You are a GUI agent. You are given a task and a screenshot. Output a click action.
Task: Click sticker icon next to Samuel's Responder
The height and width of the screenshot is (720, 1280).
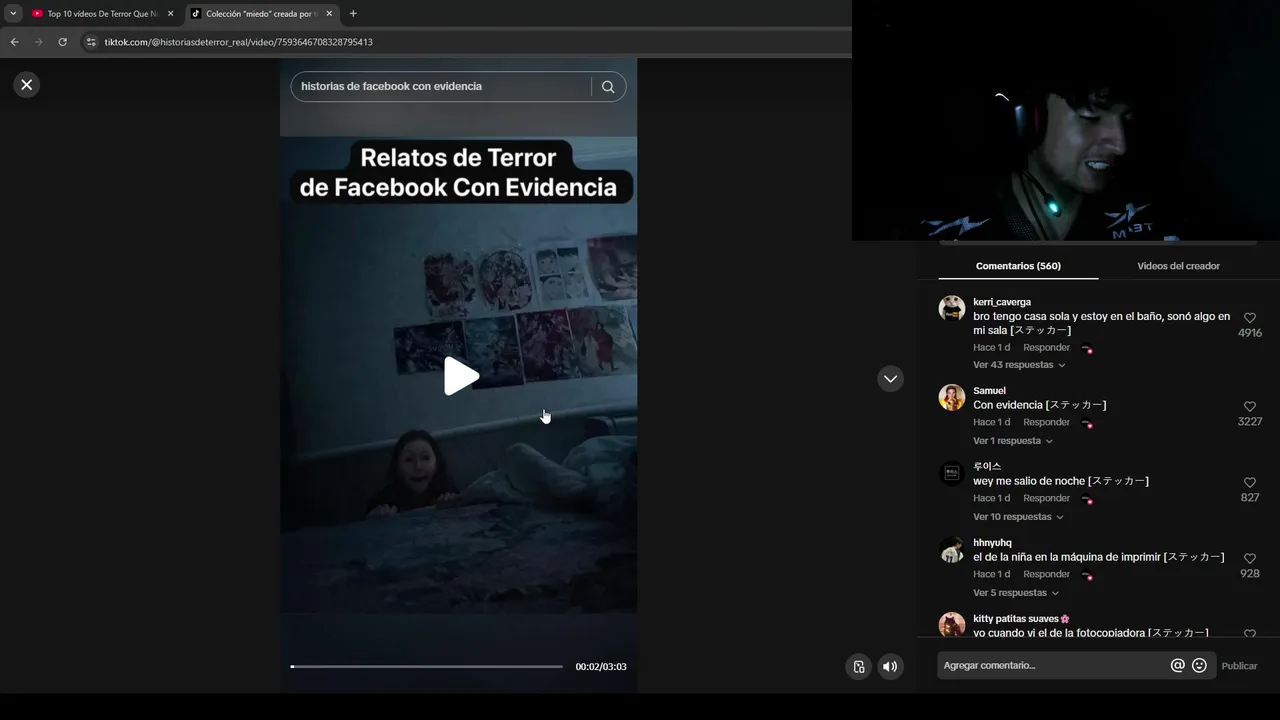[1087, 423]
